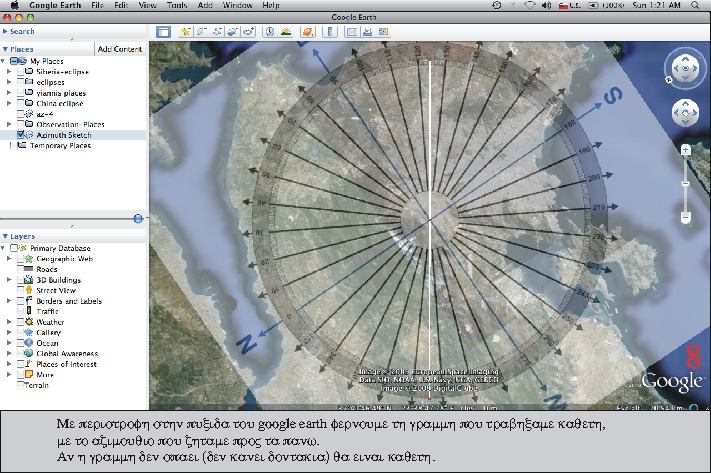Click the Record a Tour icon
Screen dimensions: 711x473
tap(248, 32)
